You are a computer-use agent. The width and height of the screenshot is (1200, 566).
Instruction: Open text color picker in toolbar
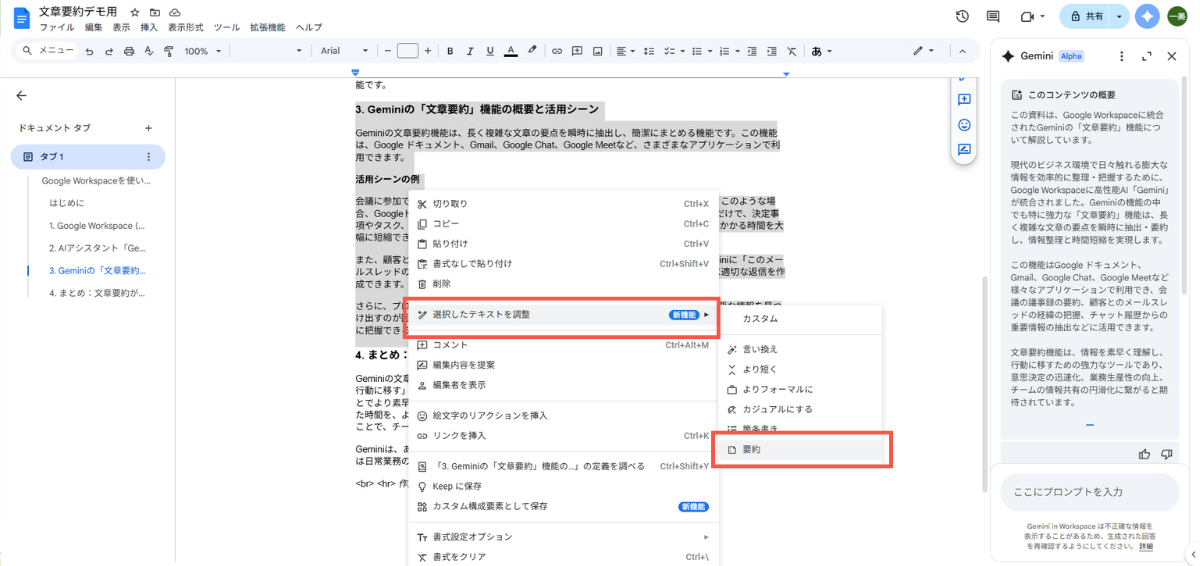pos(510,51)
